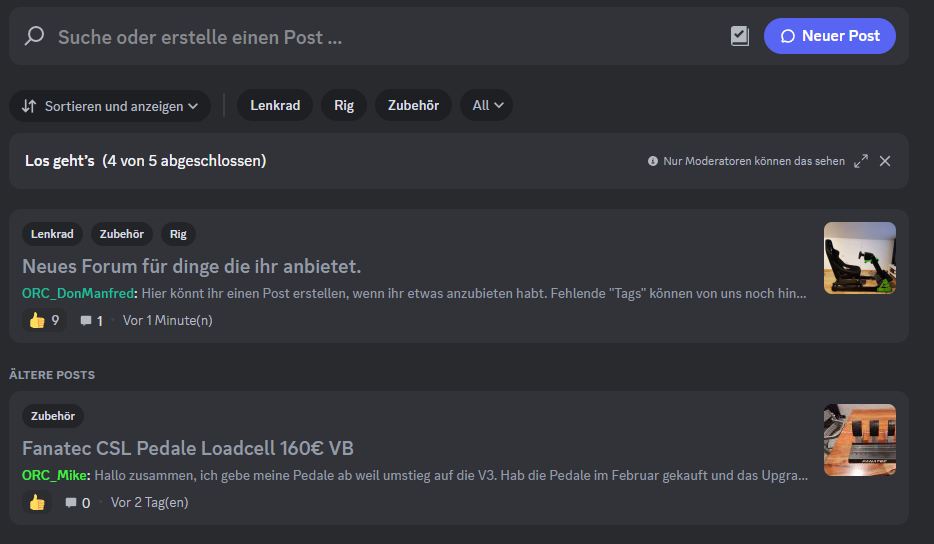The height and width of the screenshot is (544, 934).
Task: Toggle the Zubehör tag filter
Action: (413, 106)
